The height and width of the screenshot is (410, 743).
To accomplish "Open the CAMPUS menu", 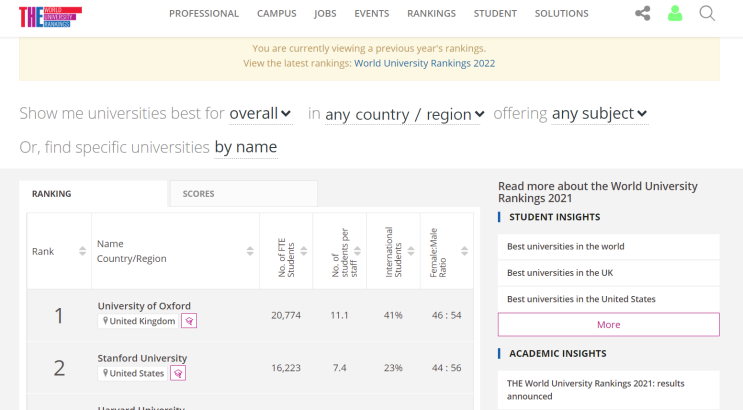I will [x=277, y=14].
